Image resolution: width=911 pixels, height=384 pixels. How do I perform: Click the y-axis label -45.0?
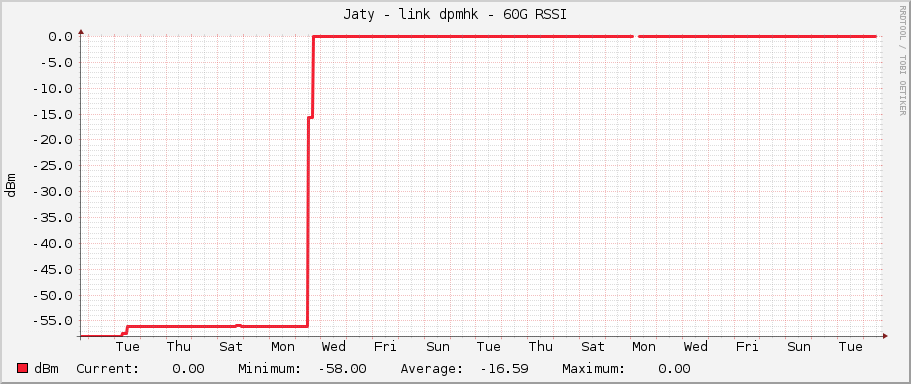click(x=52, y=270)
